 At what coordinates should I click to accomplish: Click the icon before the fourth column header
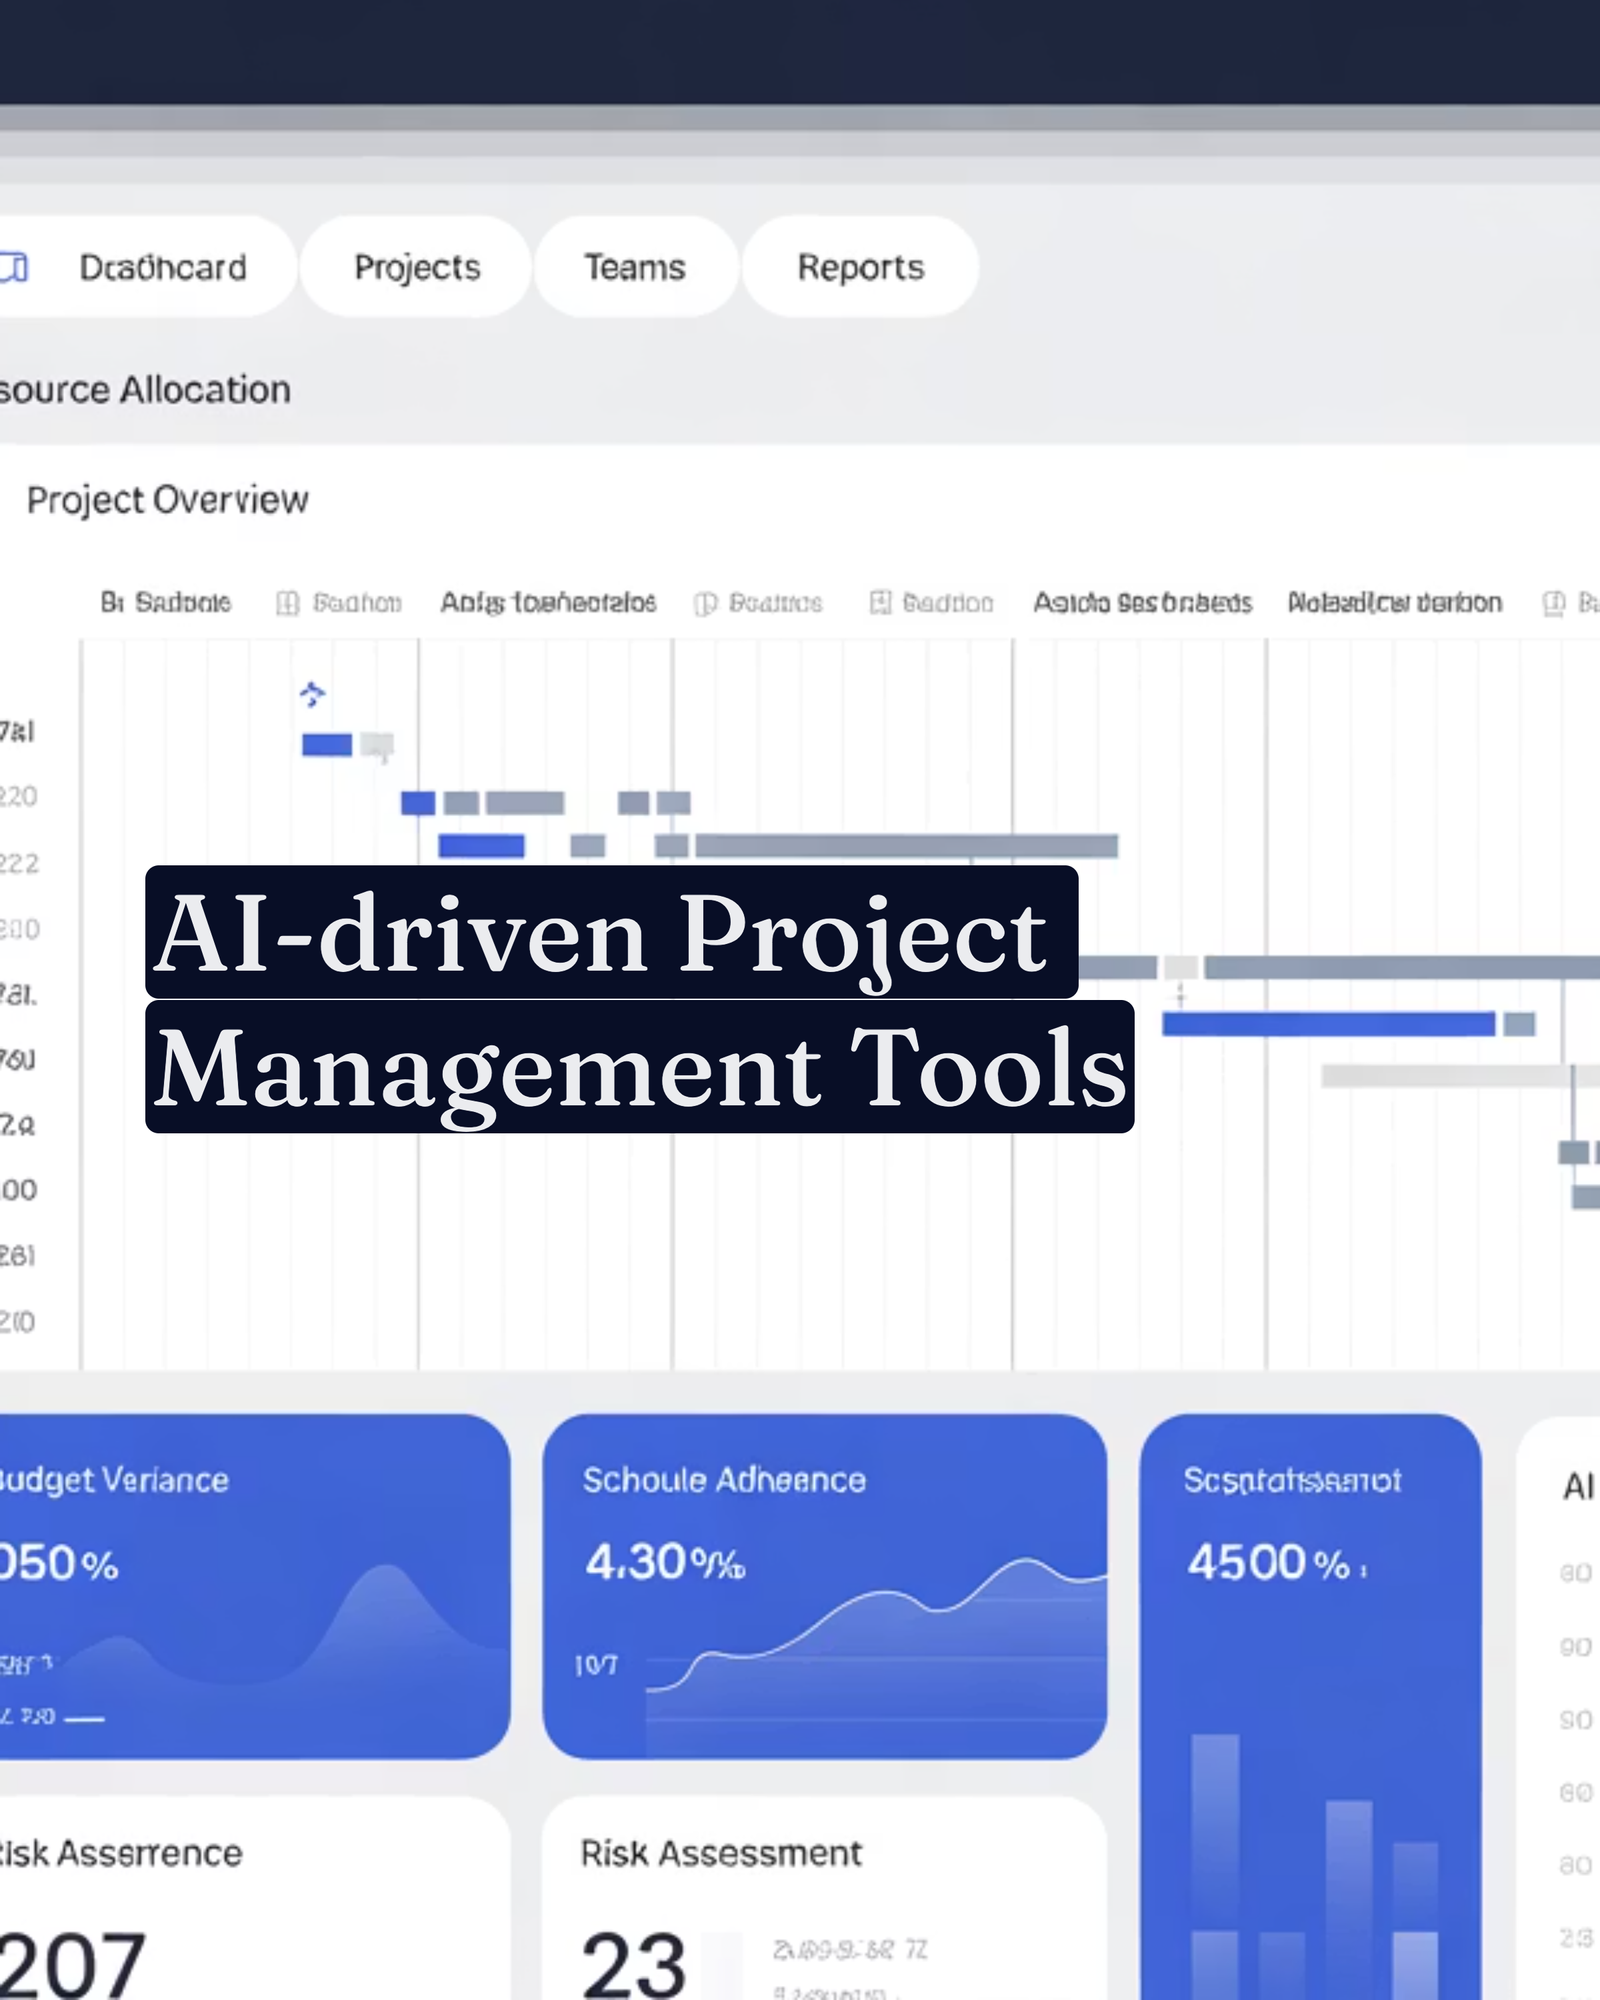coord(705,603)
